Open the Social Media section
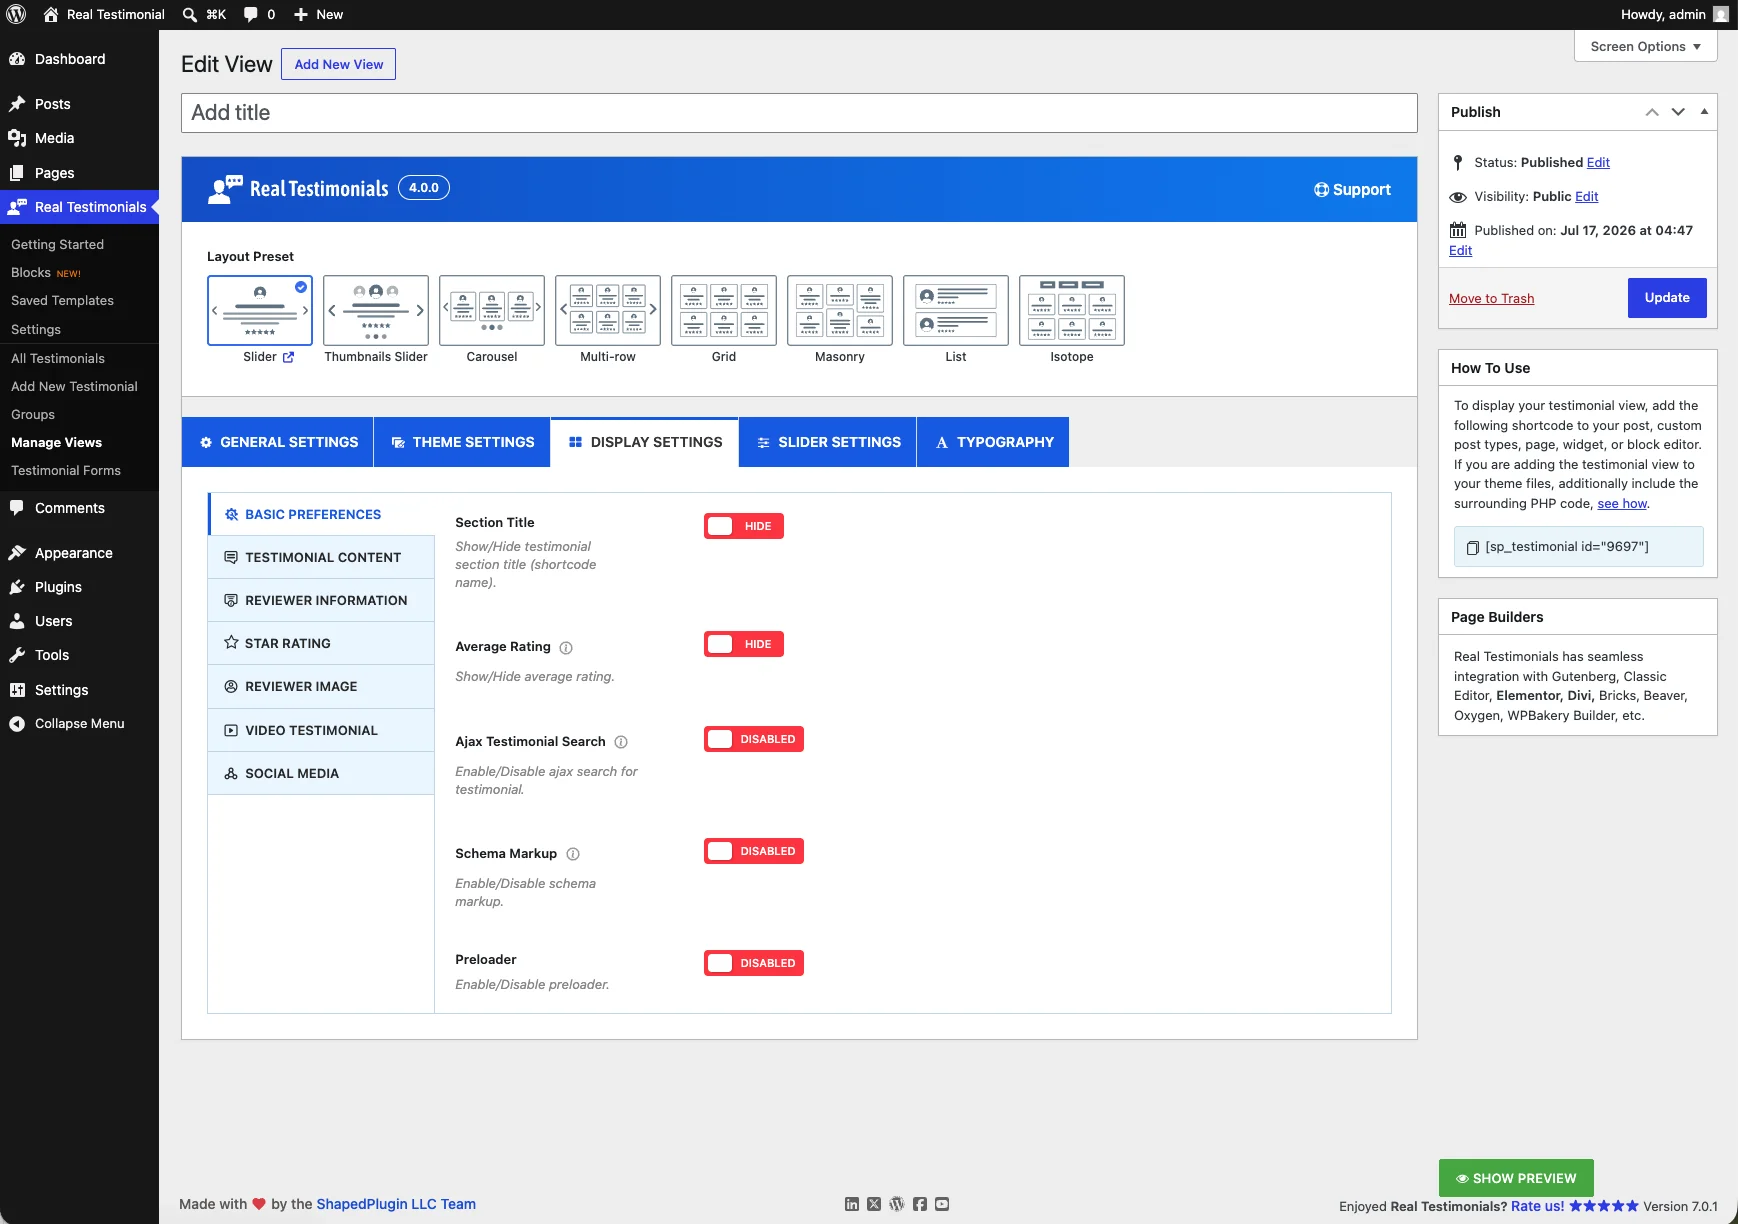 (322, 773)
